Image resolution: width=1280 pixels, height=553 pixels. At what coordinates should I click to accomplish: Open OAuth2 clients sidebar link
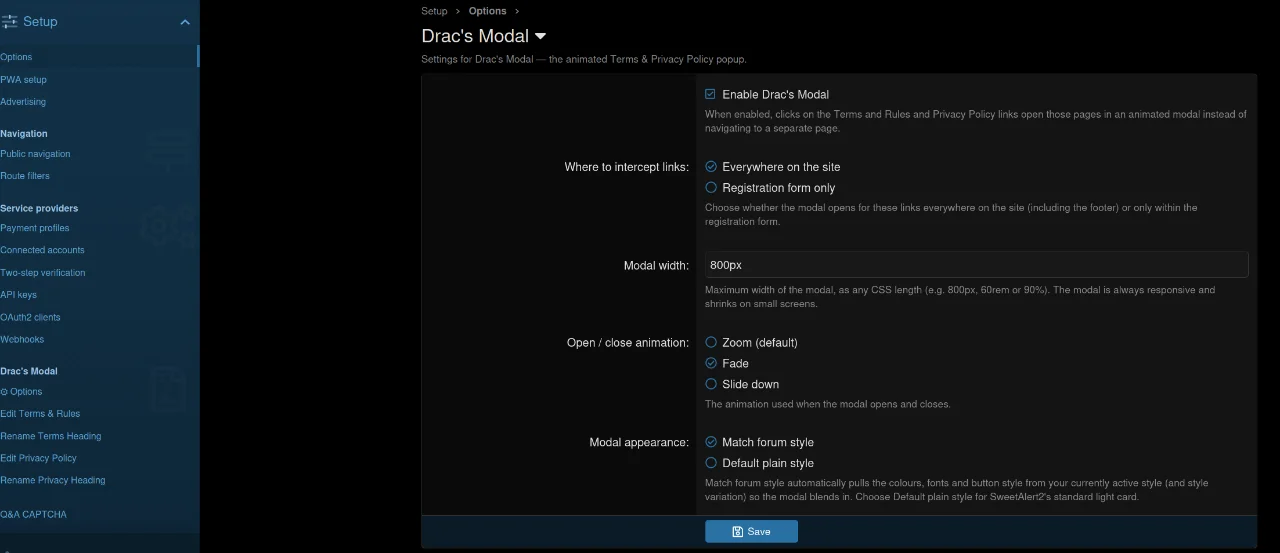pos(31,317)
